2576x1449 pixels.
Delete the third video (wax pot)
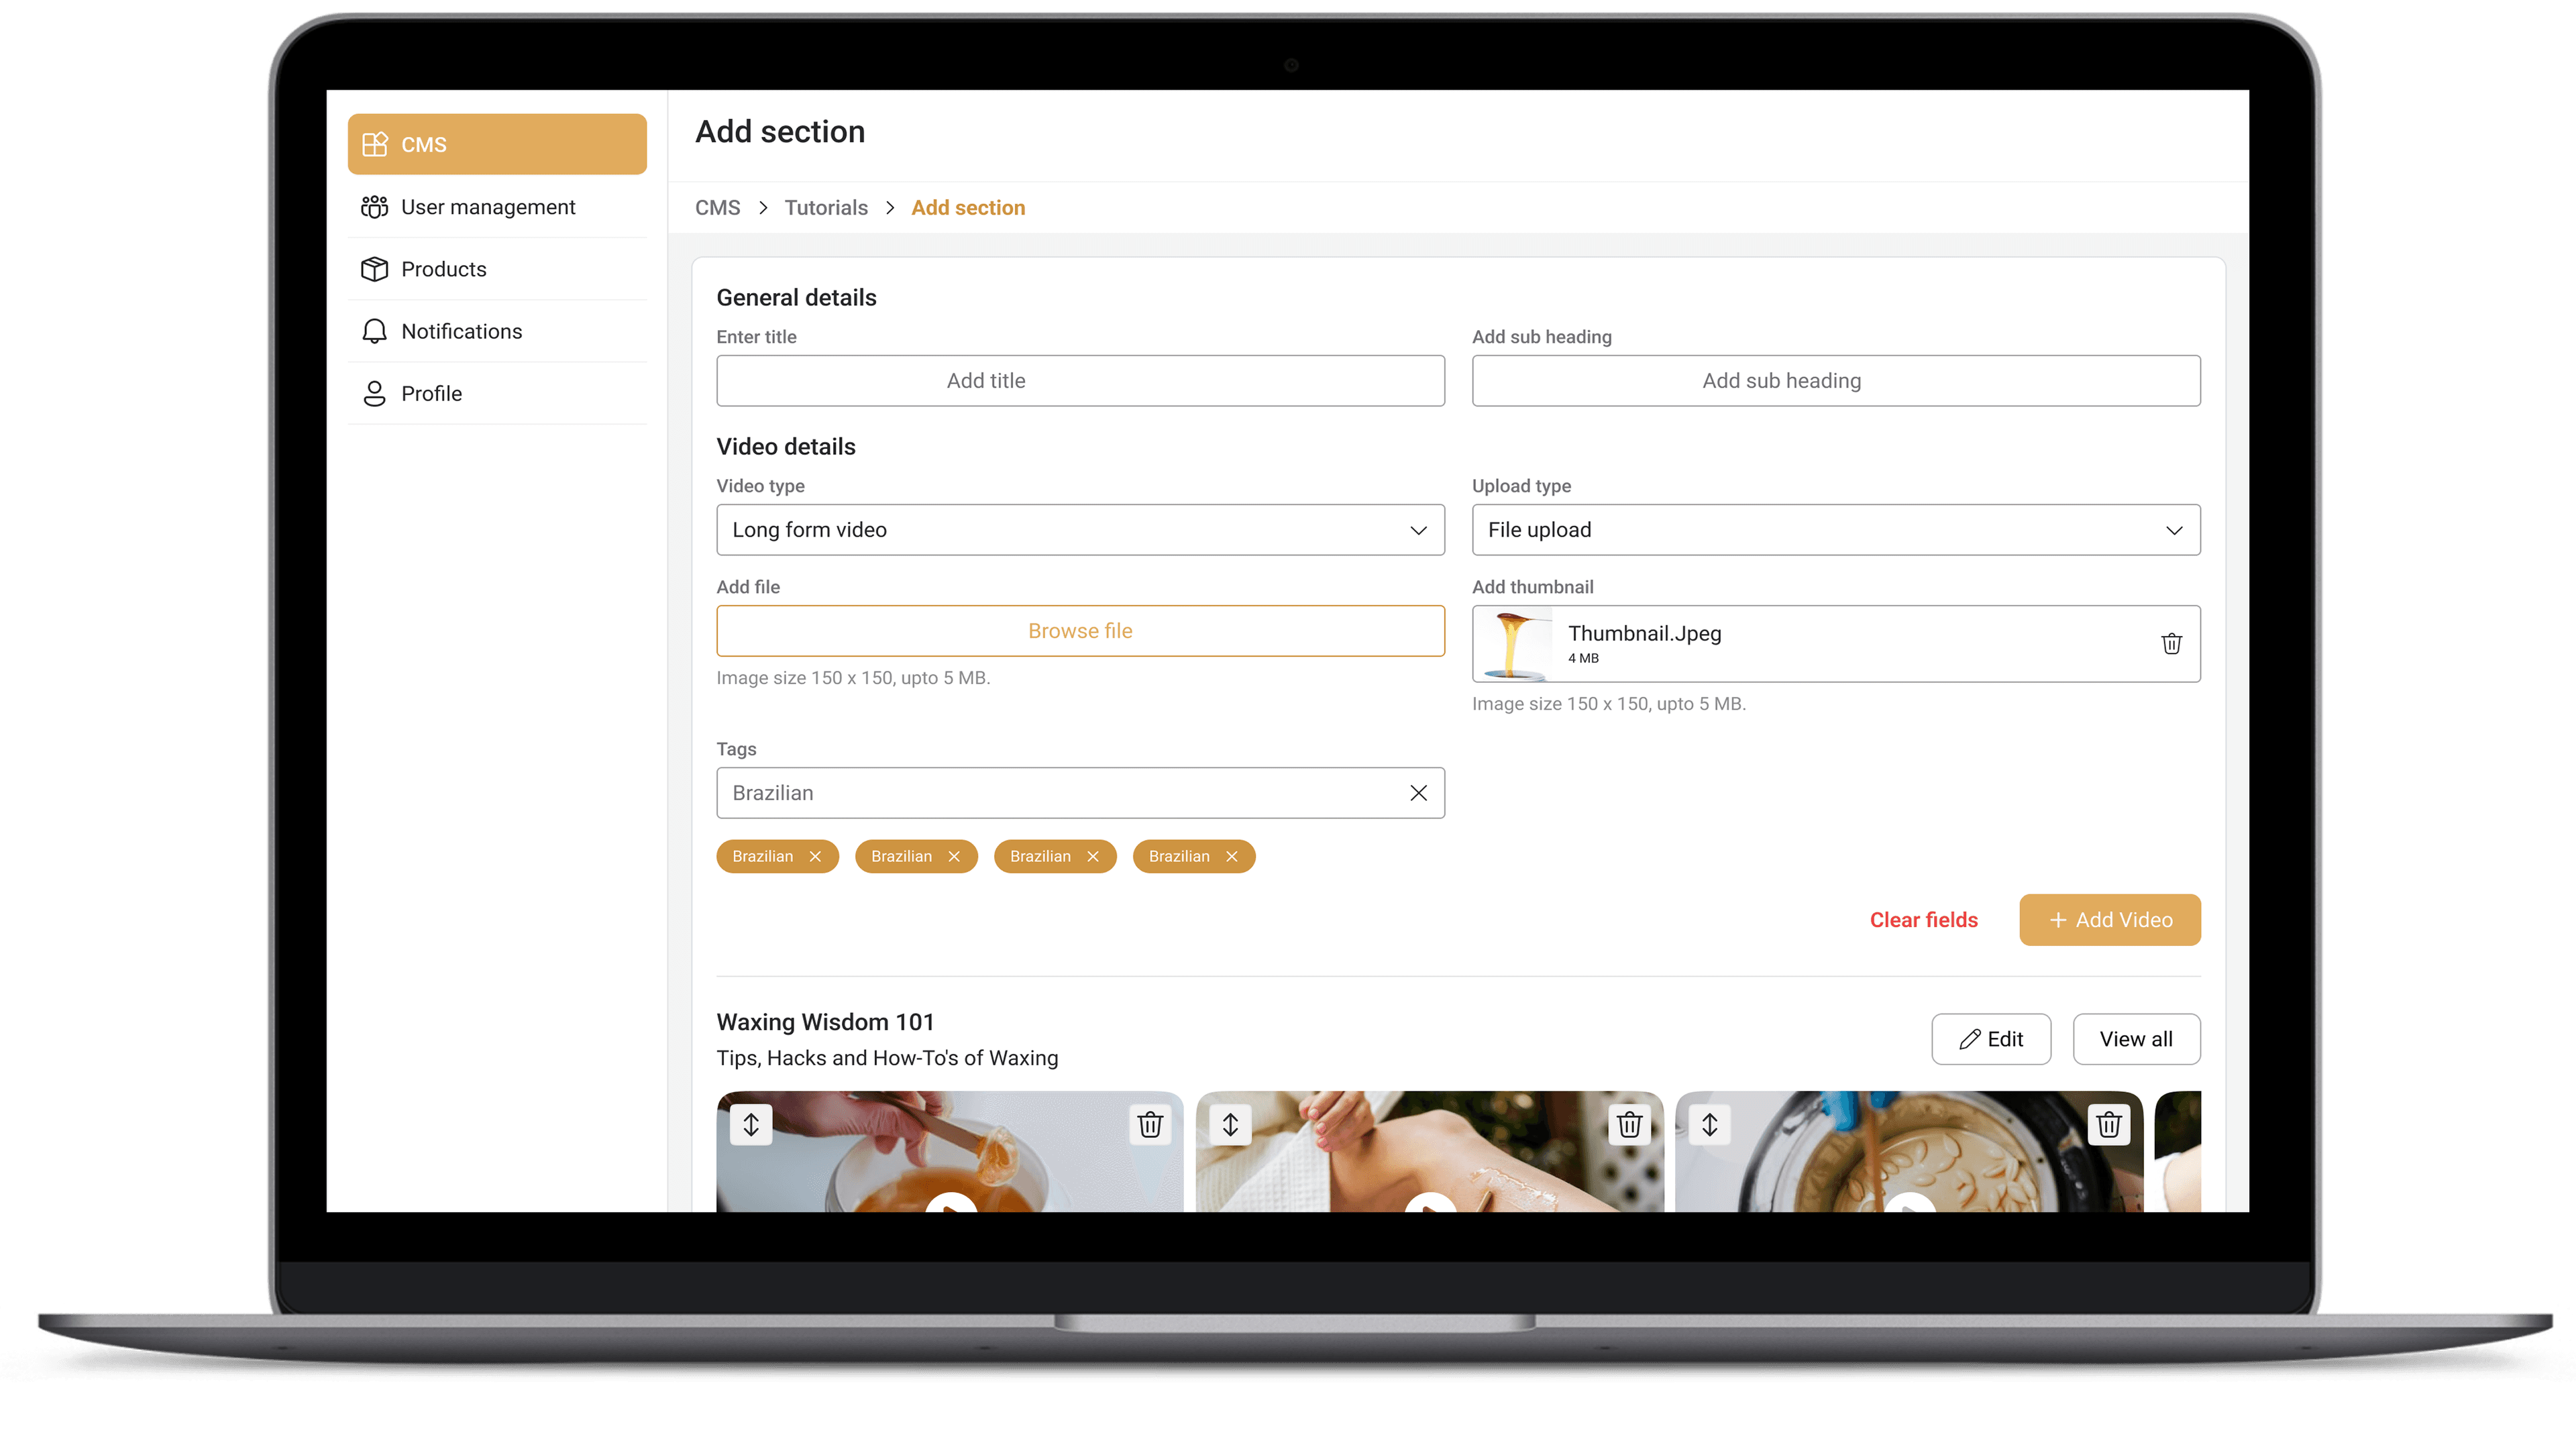(2109, 1125)
